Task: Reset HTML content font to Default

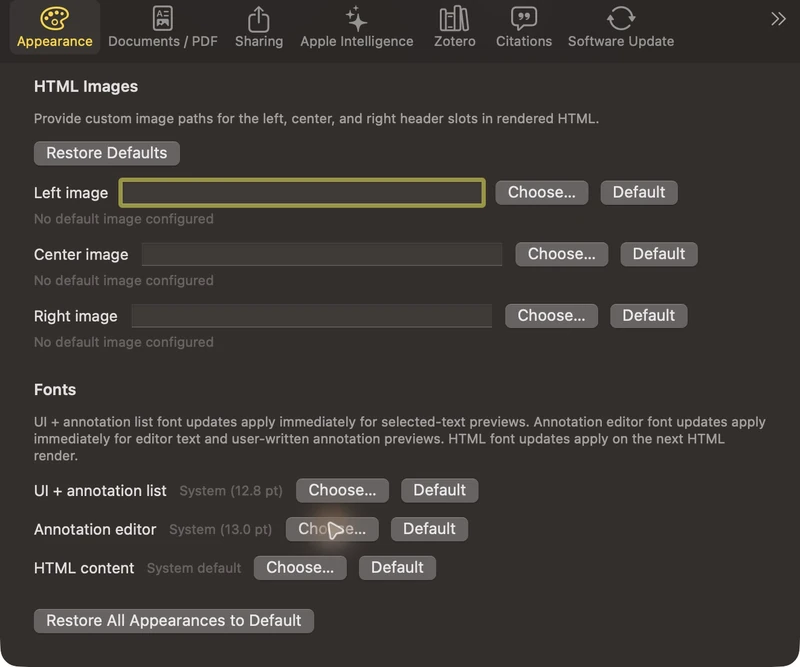Action: [397, 568]
